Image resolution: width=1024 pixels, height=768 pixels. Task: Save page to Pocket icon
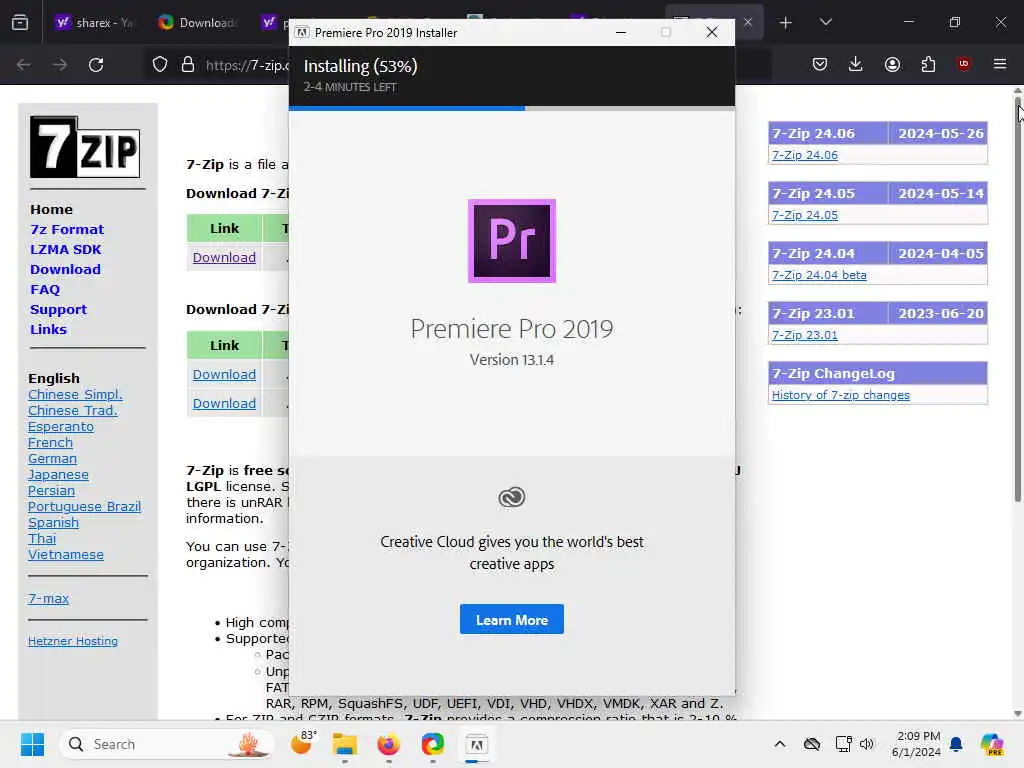pyautogui.click(x=820, y=64)
